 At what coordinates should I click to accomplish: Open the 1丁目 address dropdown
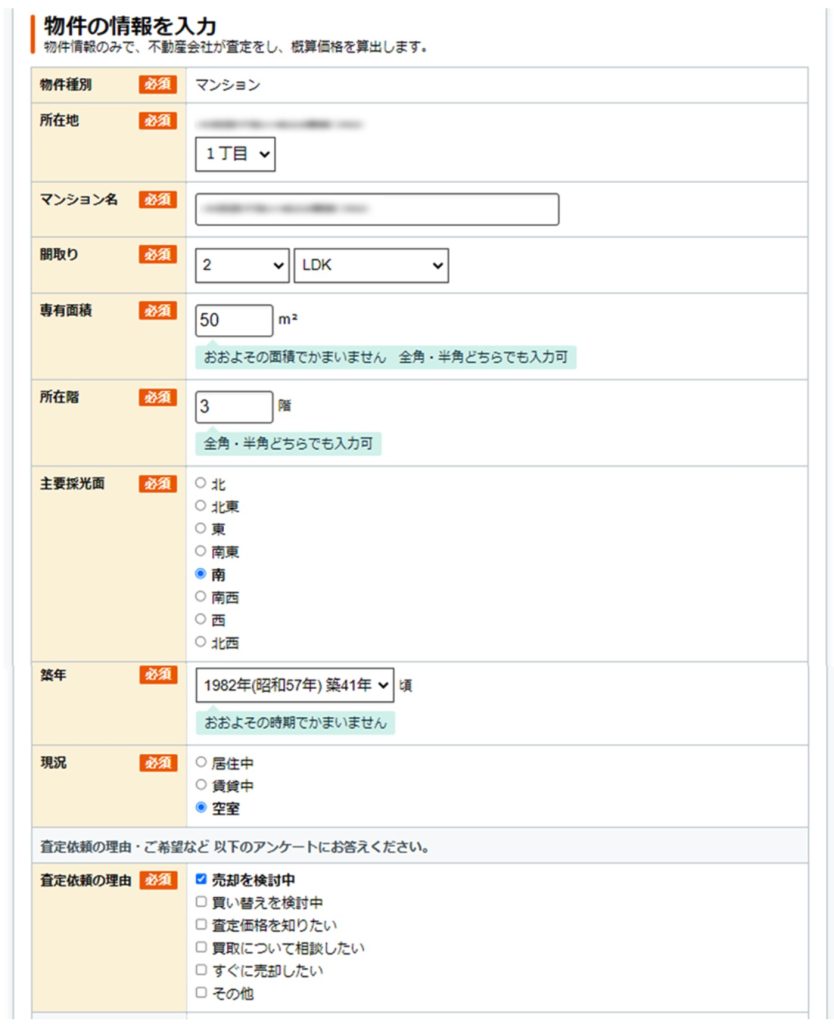coord(235,154)
